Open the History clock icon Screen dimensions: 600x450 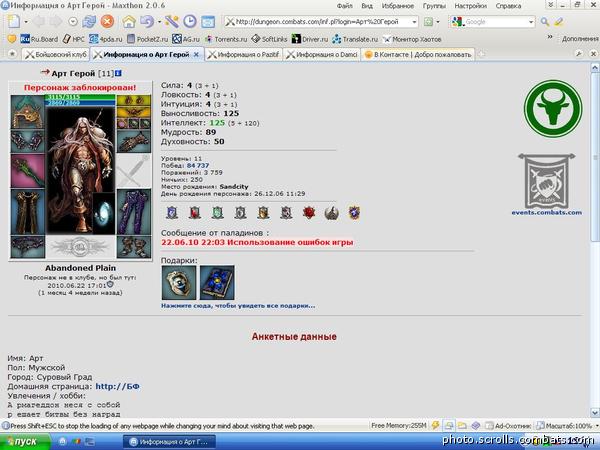pyautogui.click(x=190, y=21)
